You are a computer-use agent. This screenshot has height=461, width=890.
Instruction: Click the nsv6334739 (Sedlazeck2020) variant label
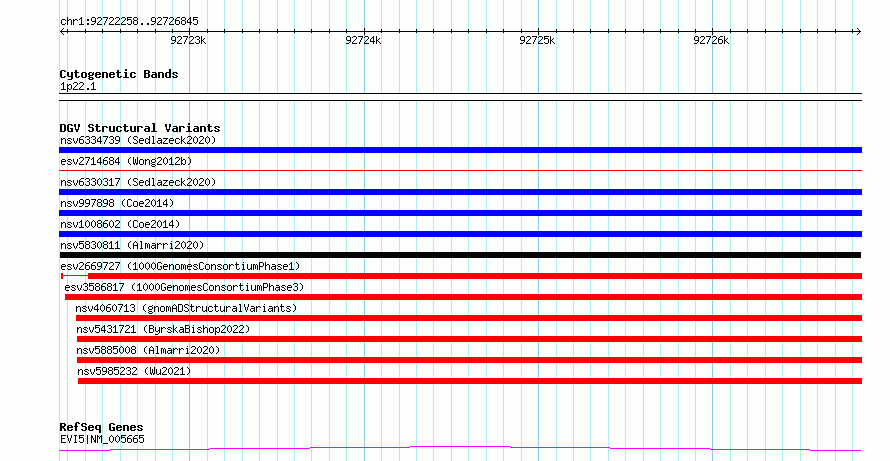pos(138,140)
